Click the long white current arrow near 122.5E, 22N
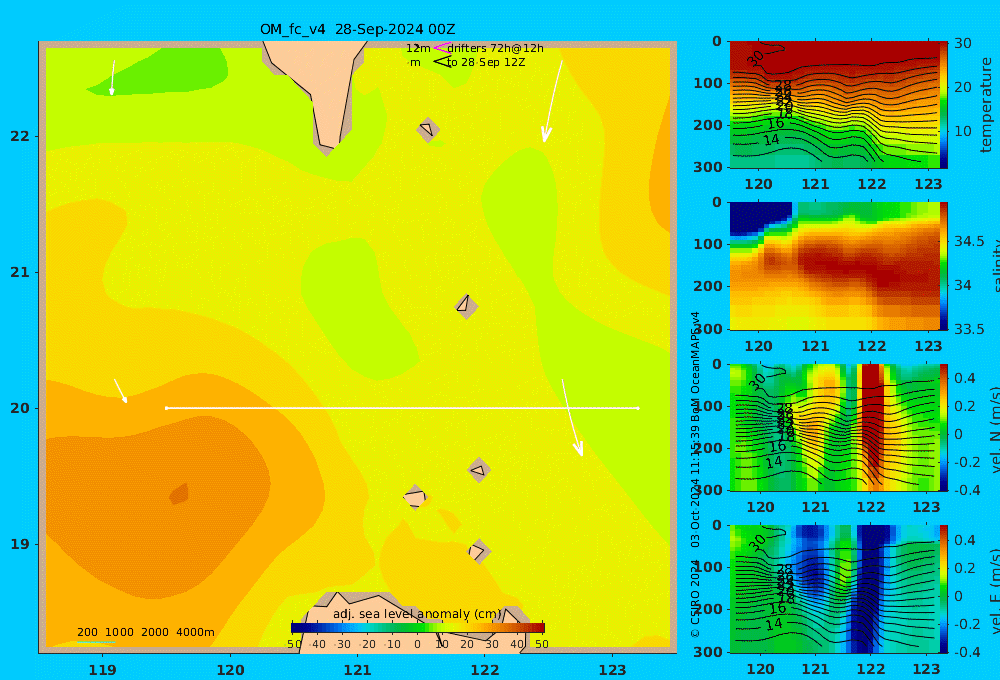This screenshot has height=680, width=1000. click(552, 101)
